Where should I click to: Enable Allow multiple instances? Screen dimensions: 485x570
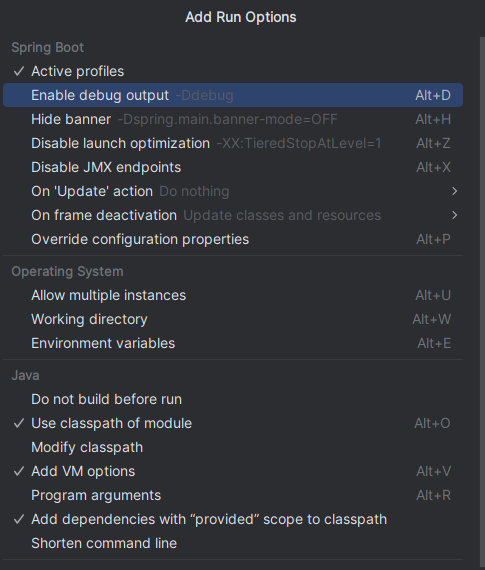(x=233, y=295)
